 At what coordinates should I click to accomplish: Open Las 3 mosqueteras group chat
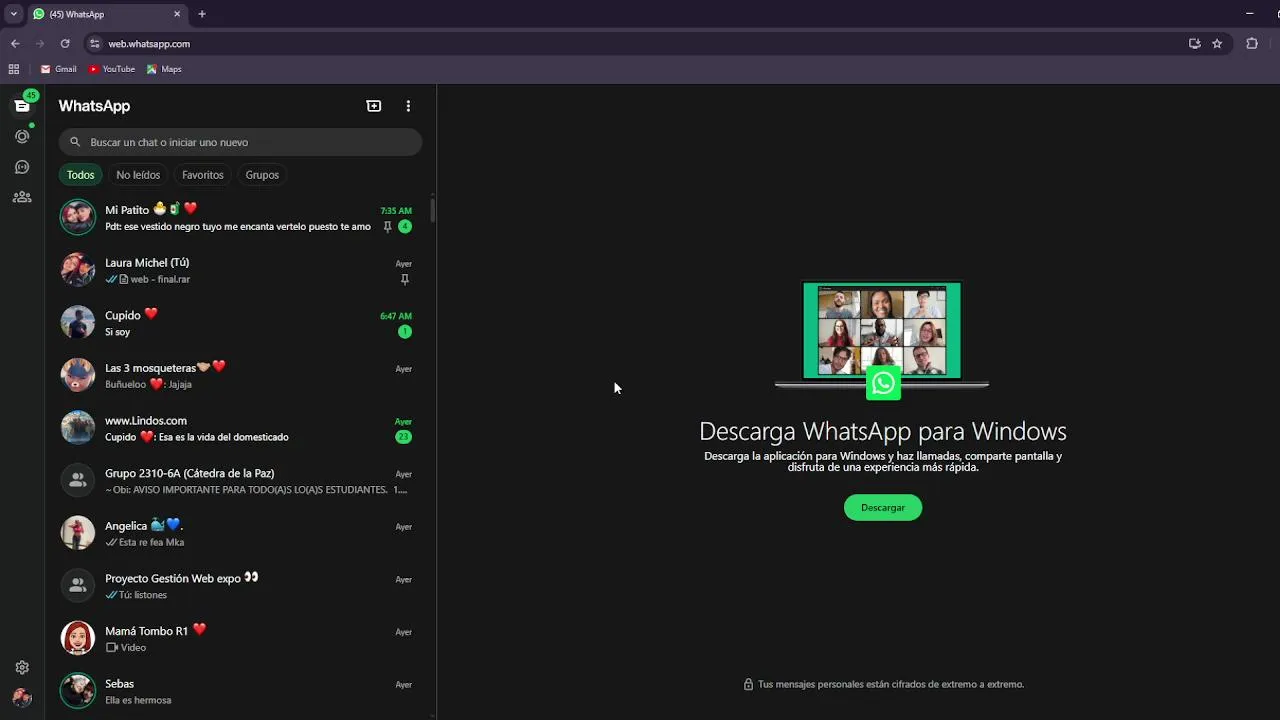pyautogui.click(x=238, y=375)
